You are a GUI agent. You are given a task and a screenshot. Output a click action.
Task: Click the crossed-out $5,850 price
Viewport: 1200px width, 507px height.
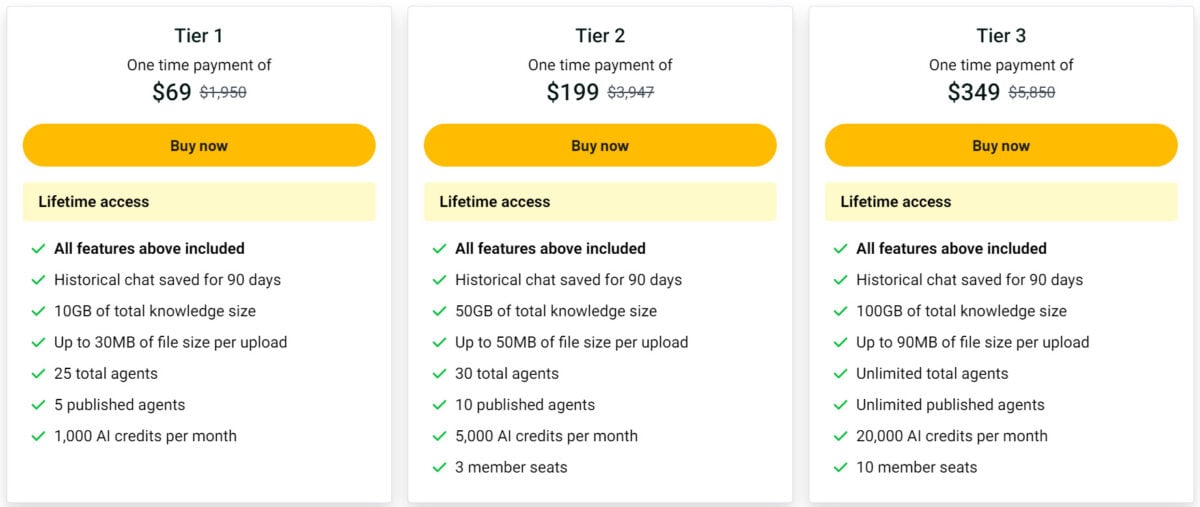[x=1031, y=92]
